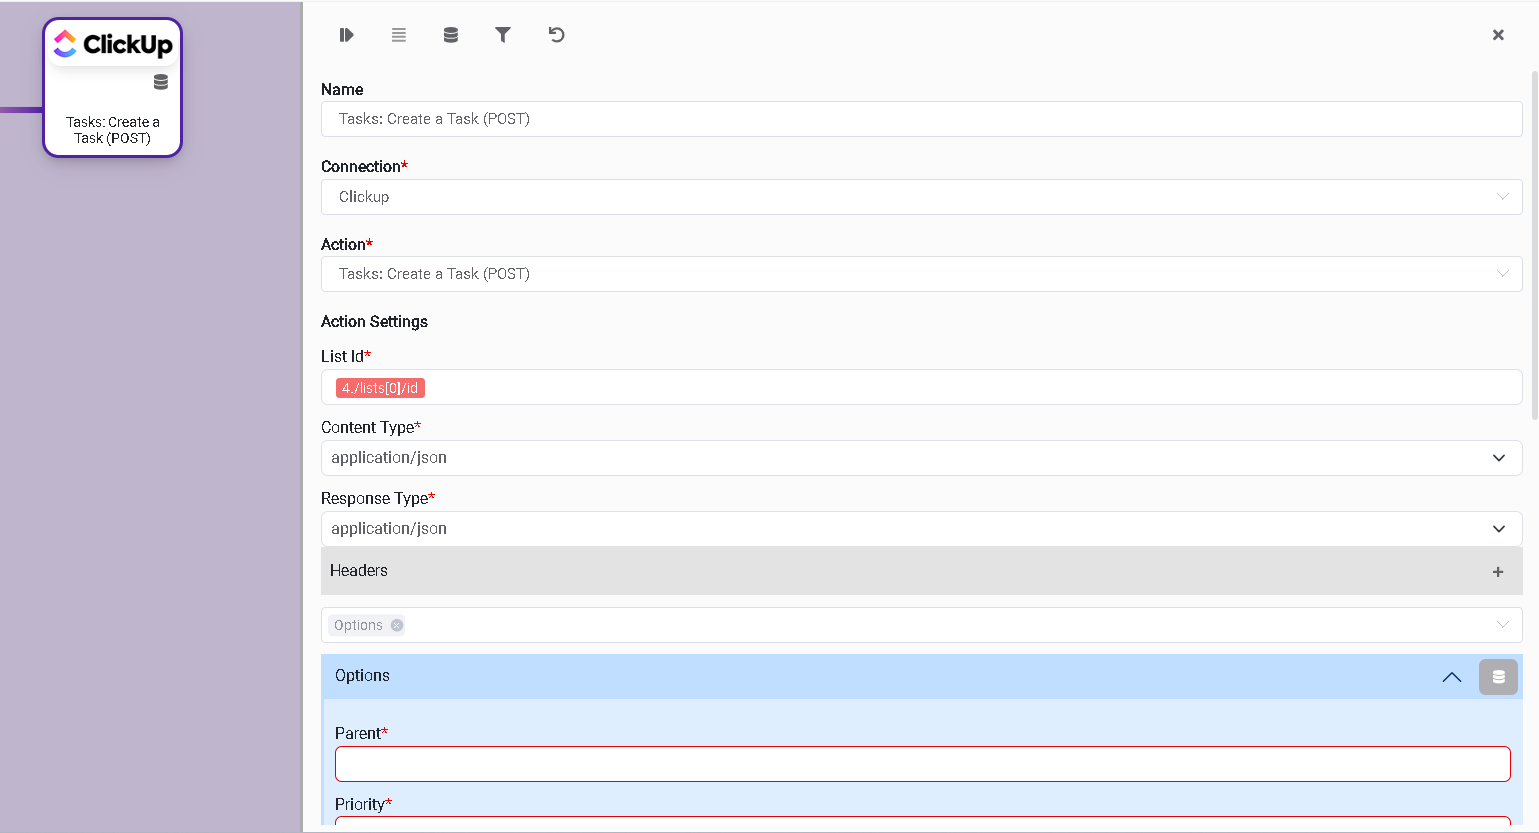
Task: Select the ClickUp task node on canvas
Action: coord(112,88)
